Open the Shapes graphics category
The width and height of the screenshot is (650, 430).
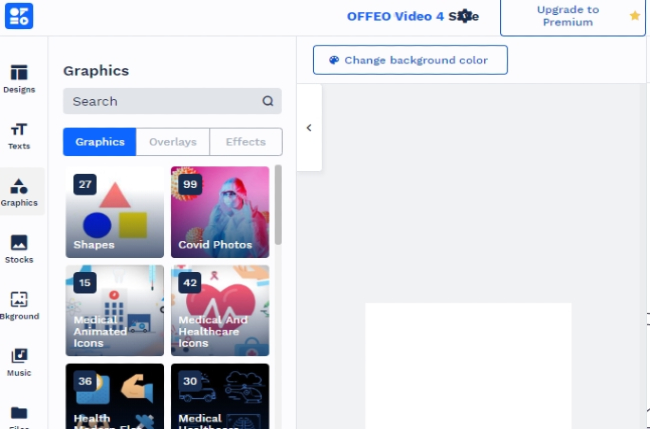tap(114, 212)
